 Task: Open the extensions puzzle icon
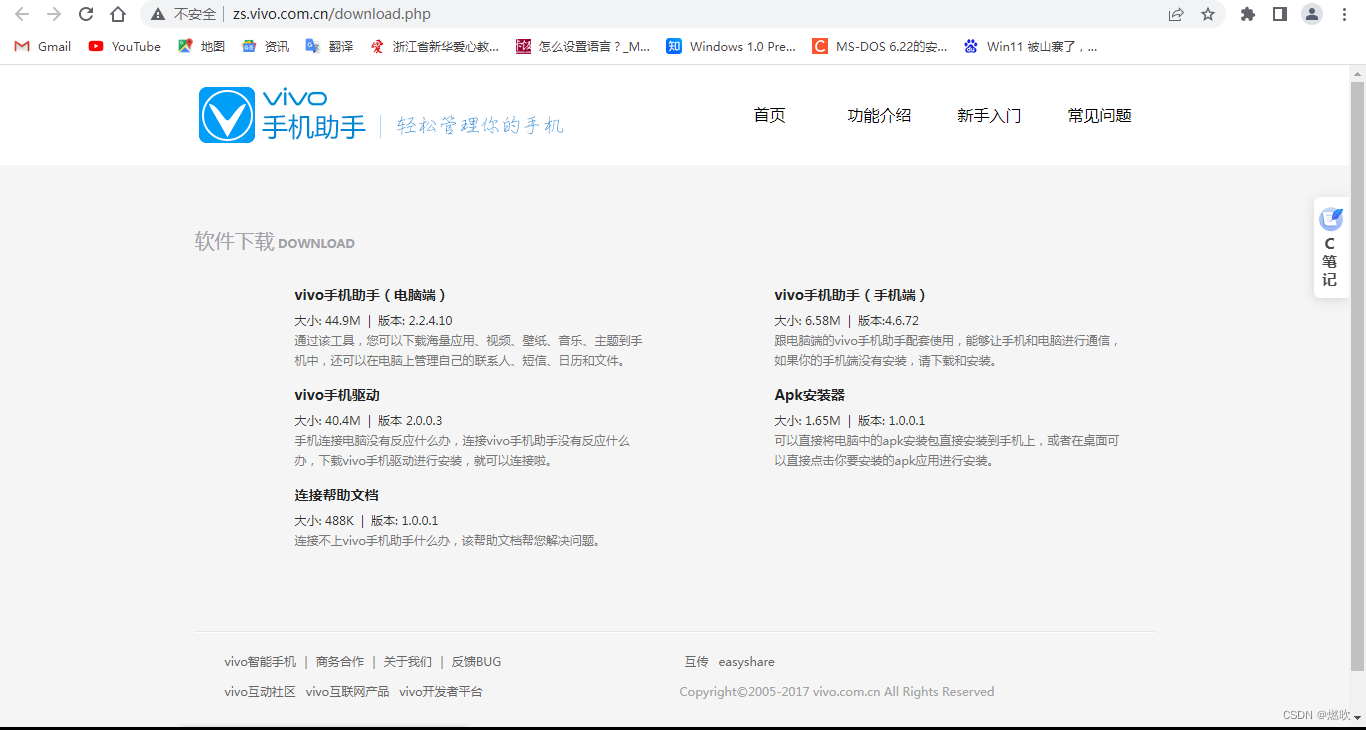1248,14
